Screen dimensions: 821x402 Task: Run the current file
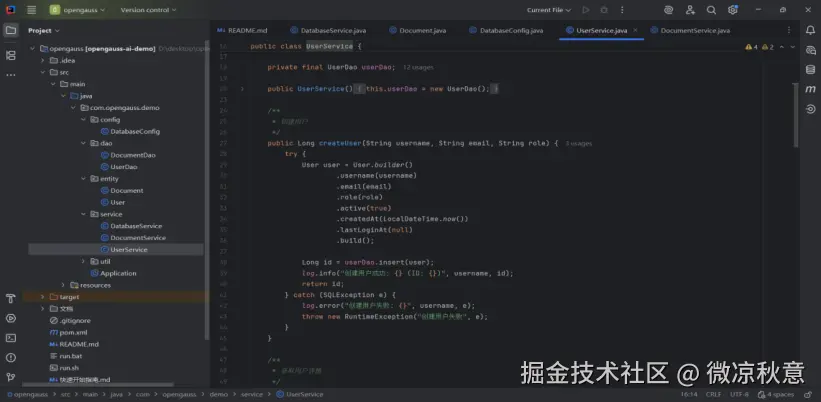click(x=586, y=10)
